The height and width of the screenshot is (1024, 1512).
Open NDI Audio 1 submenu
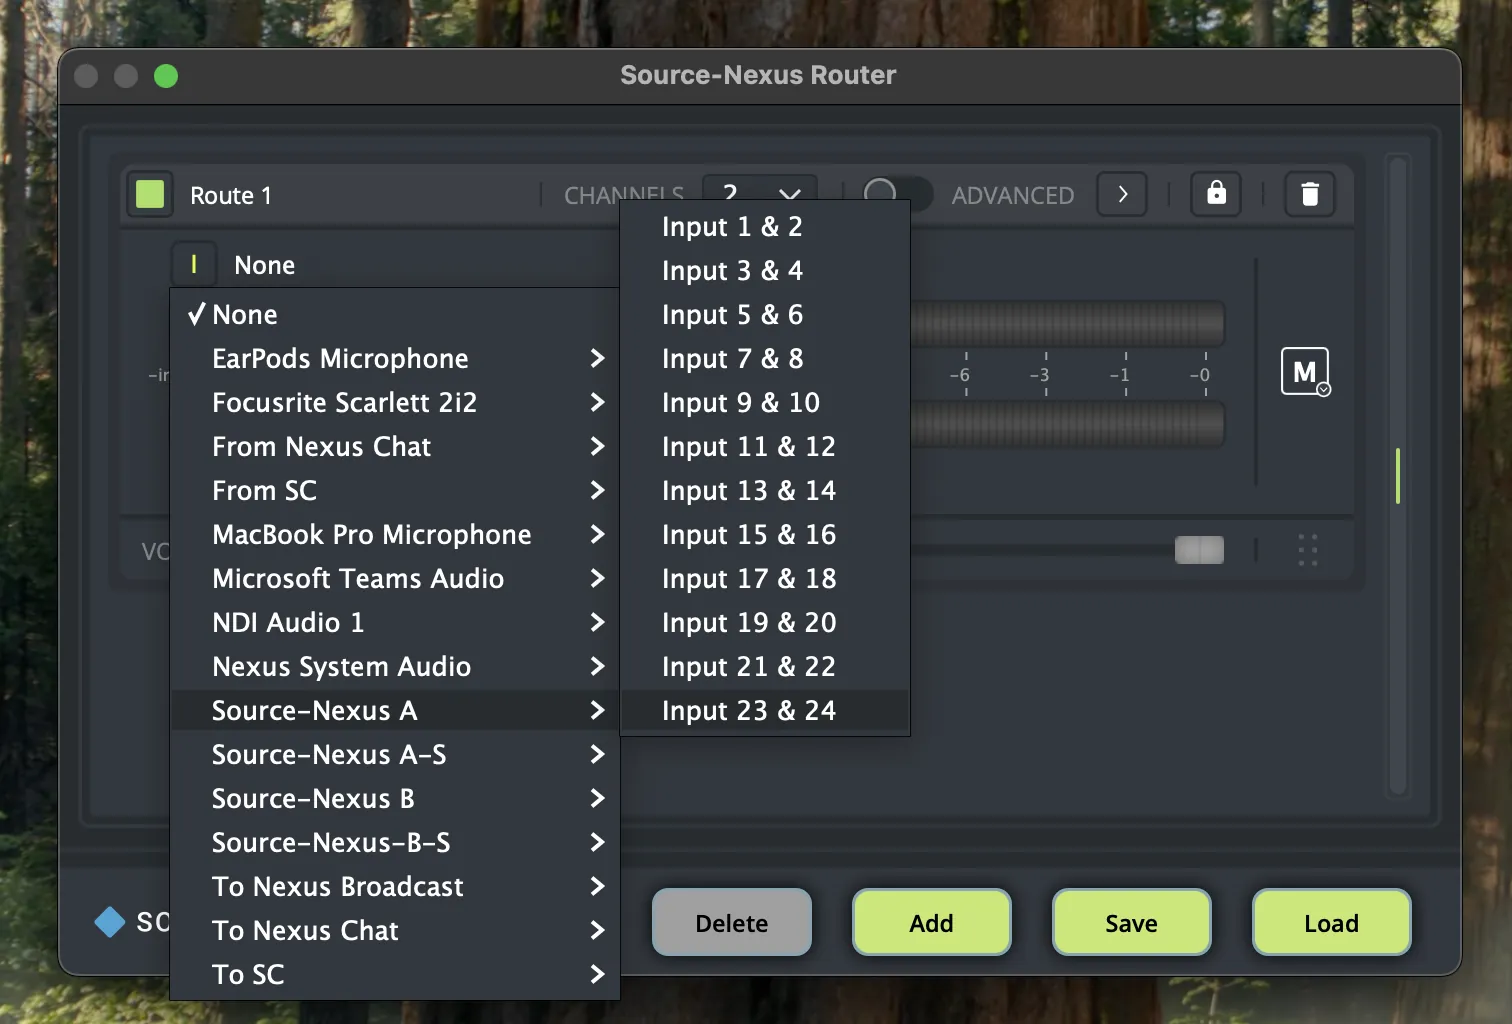point(395,622)
